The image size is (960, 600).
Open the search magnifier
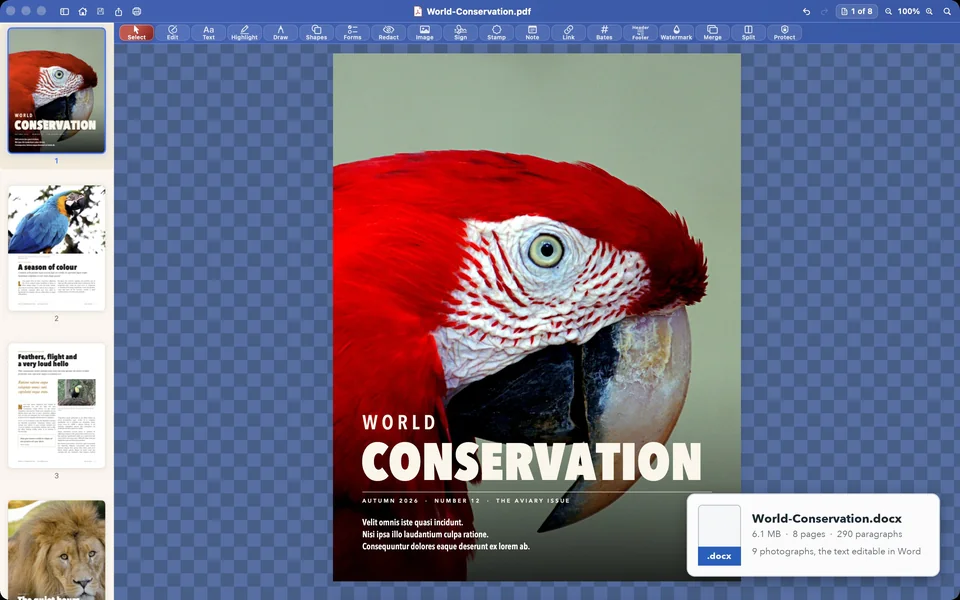pos(947,11)
